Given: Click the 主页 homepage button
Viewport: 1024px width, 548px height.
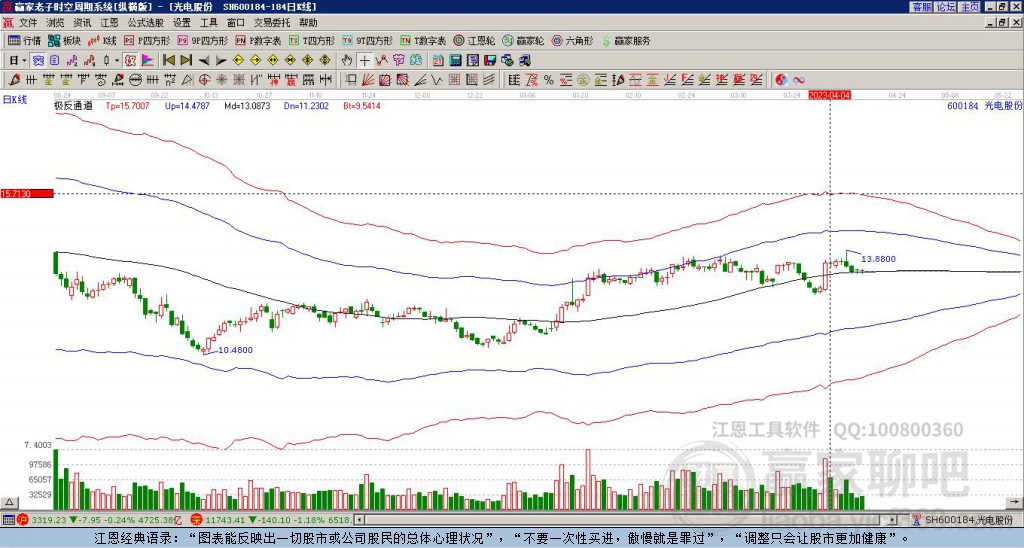Looking at the screenshot, I should click(x=969, y=7).
